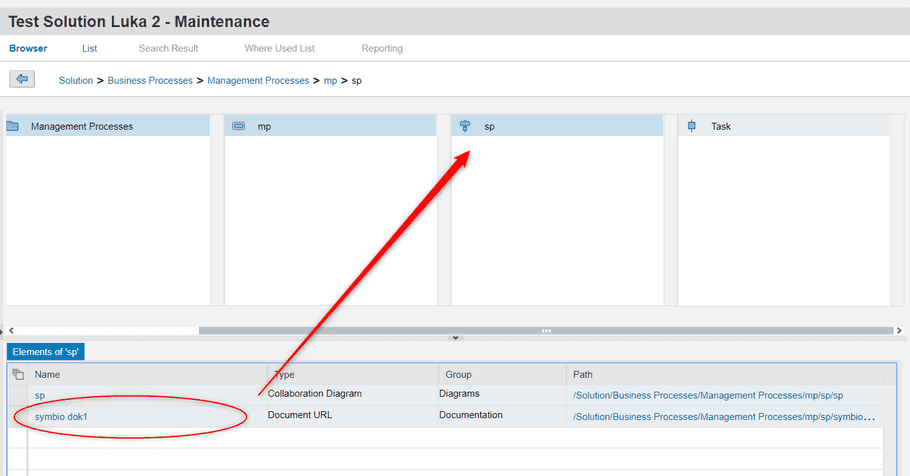Click the mp process icon

[239, 126]
